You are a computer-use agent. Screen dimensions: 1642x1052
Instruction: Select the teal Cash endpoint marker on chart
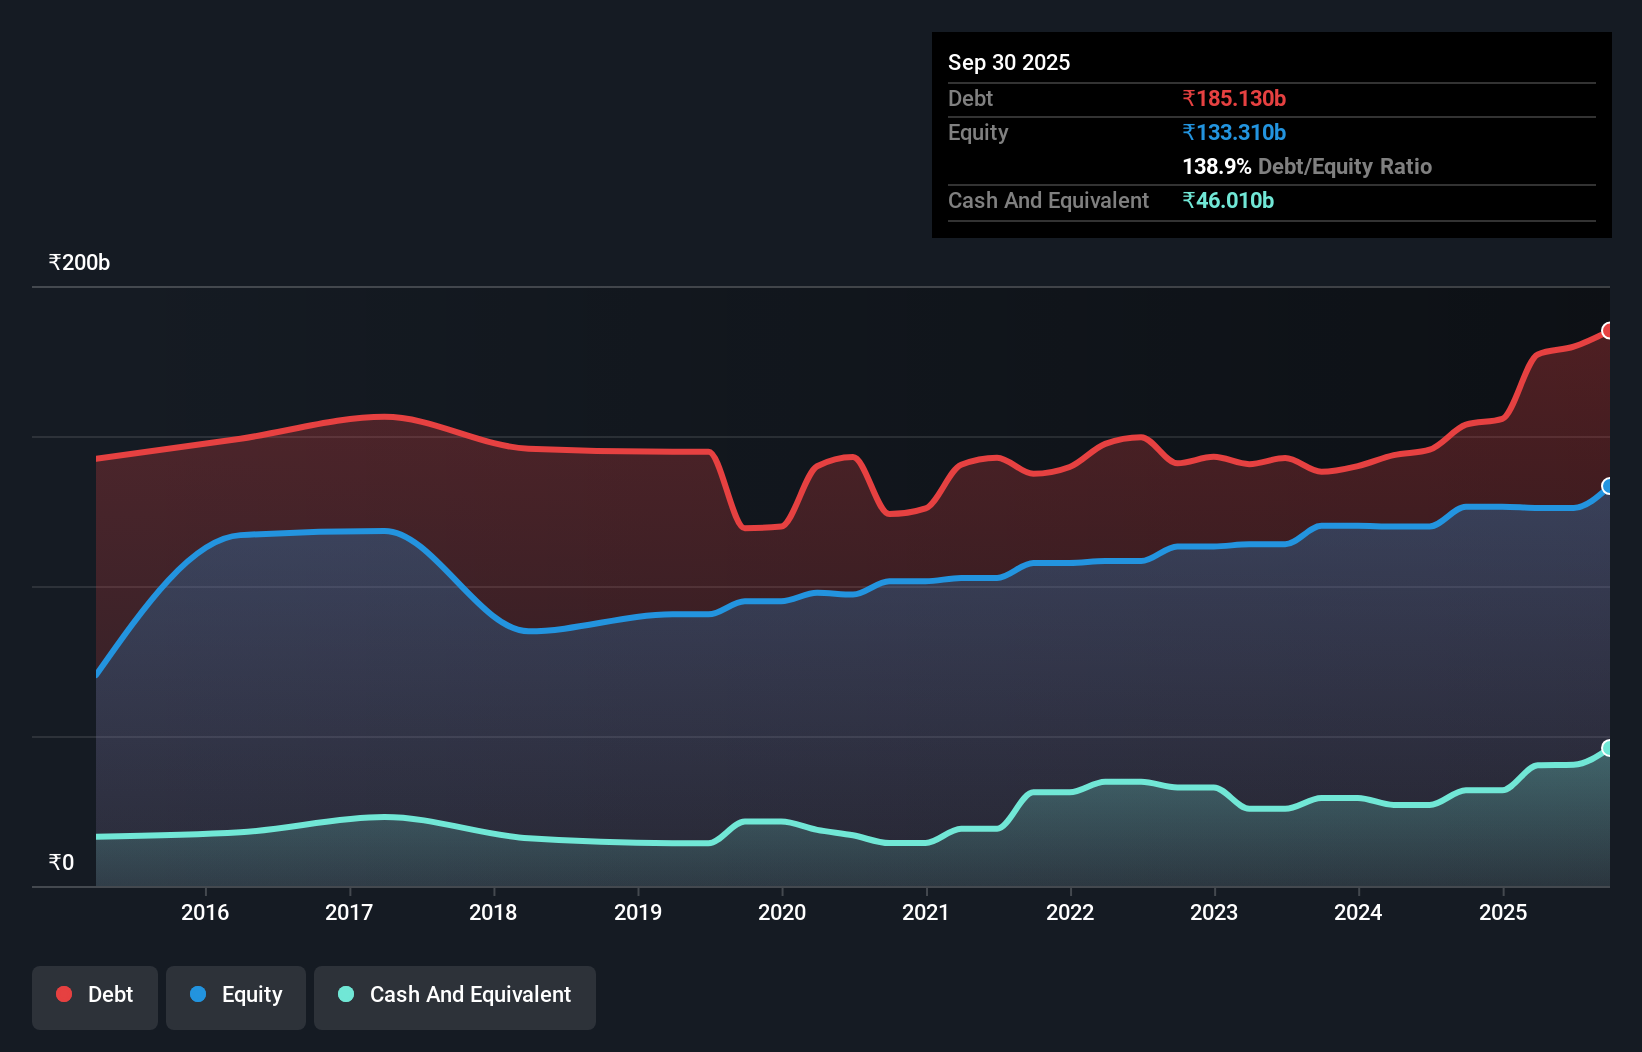[1607, 747]
